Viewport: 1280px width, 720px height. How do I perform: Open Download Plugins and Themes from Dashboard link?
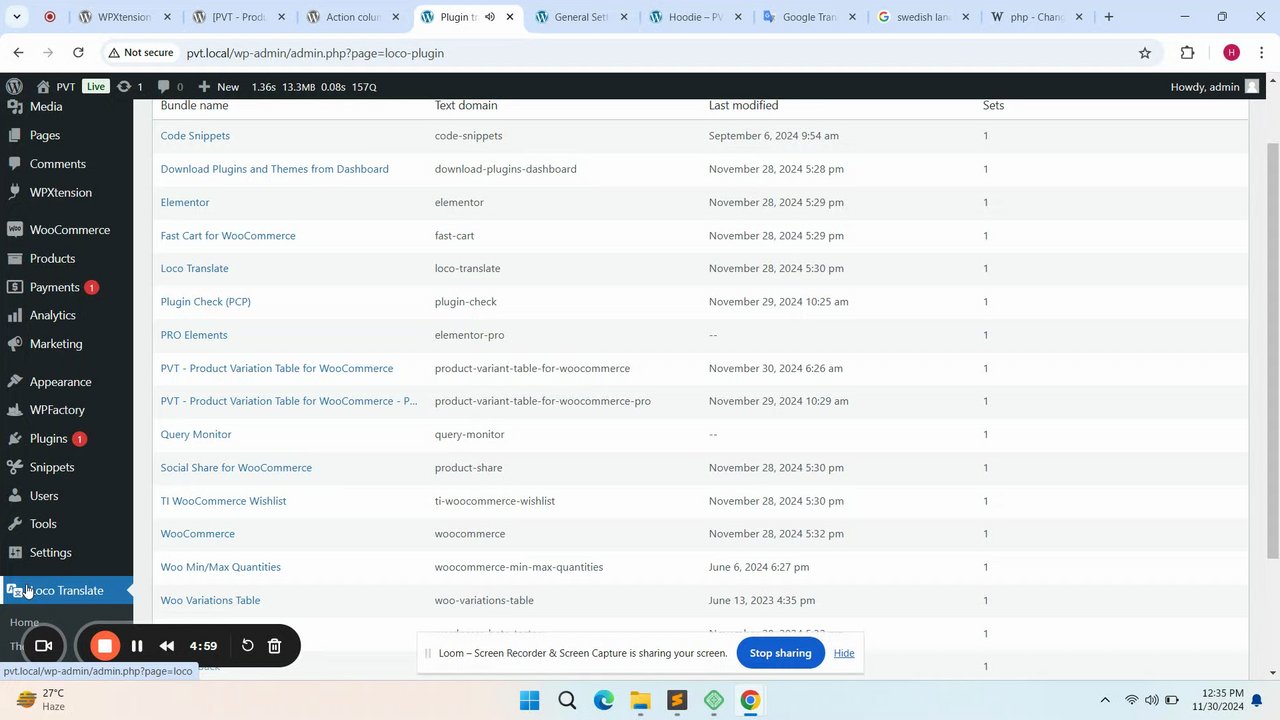click(274, 169)
